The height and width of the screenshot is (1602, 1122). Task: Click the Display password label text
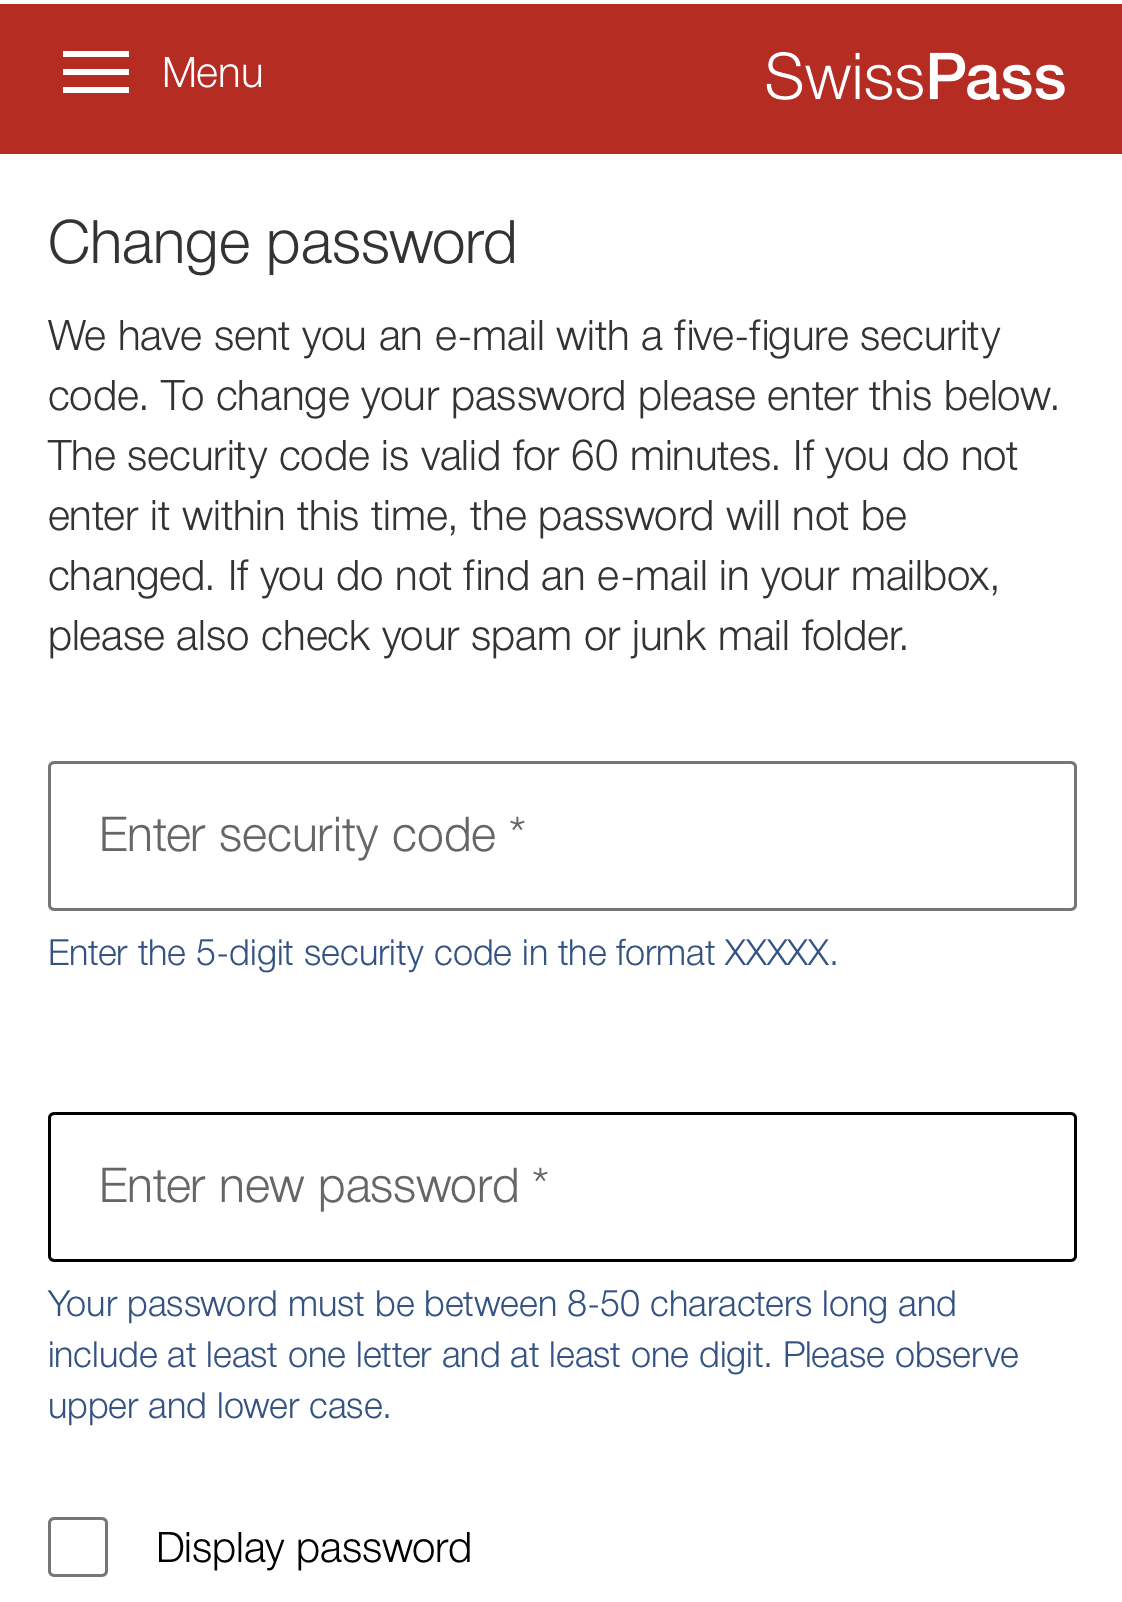coord(314,1548)
